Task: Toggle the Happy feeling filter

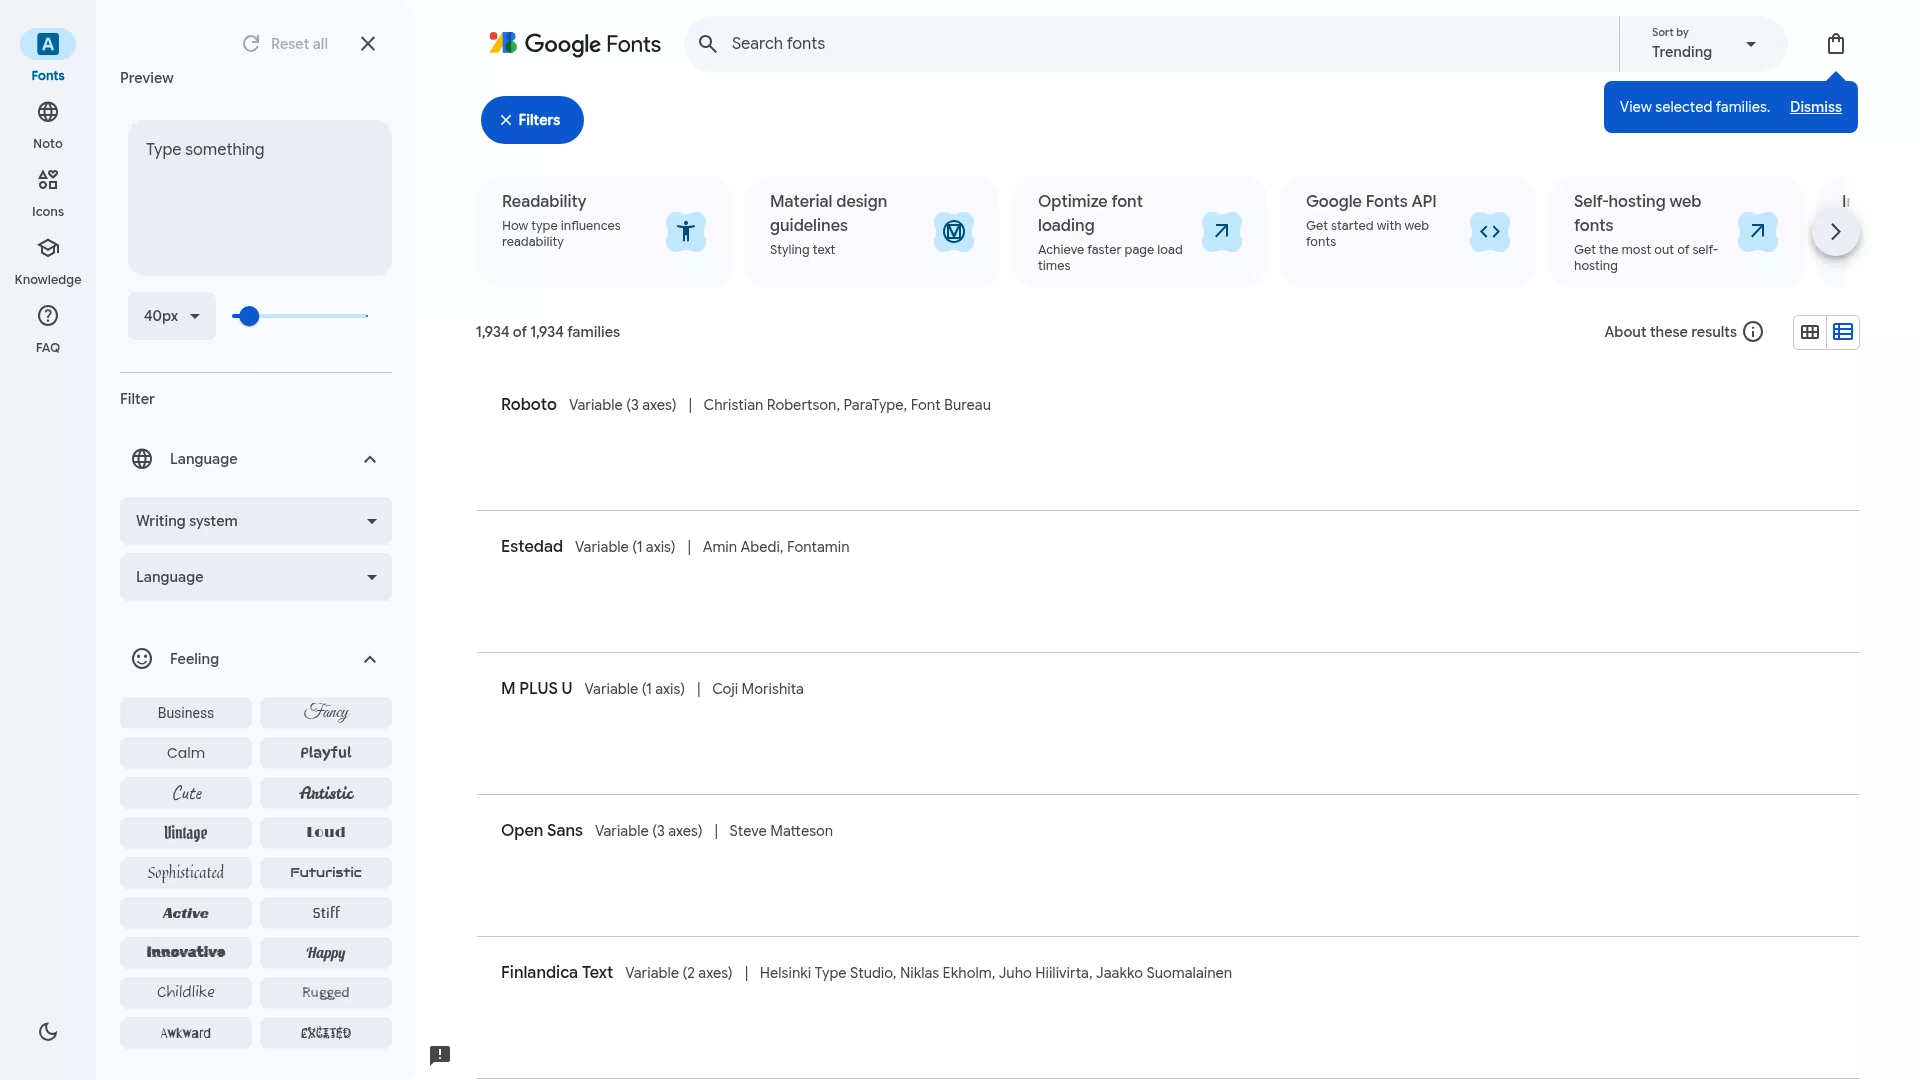Action: 326,953
